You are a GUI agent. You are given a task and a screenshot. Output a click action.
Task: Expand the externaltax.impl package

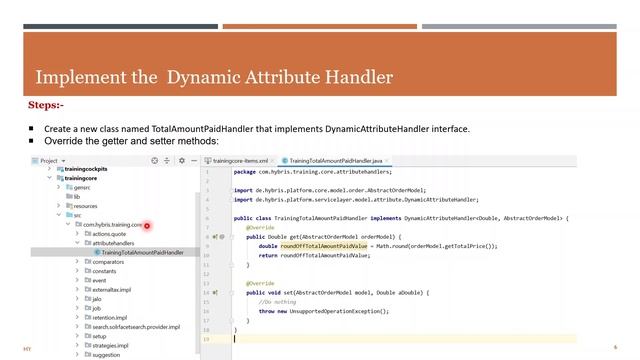[x=77, y=289]
